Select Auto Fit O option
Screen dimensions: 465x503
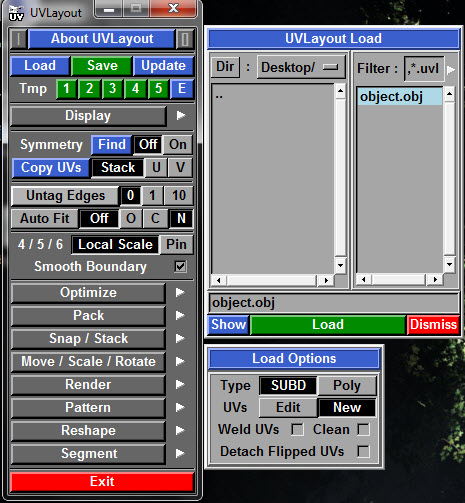[x=131, y=219]
